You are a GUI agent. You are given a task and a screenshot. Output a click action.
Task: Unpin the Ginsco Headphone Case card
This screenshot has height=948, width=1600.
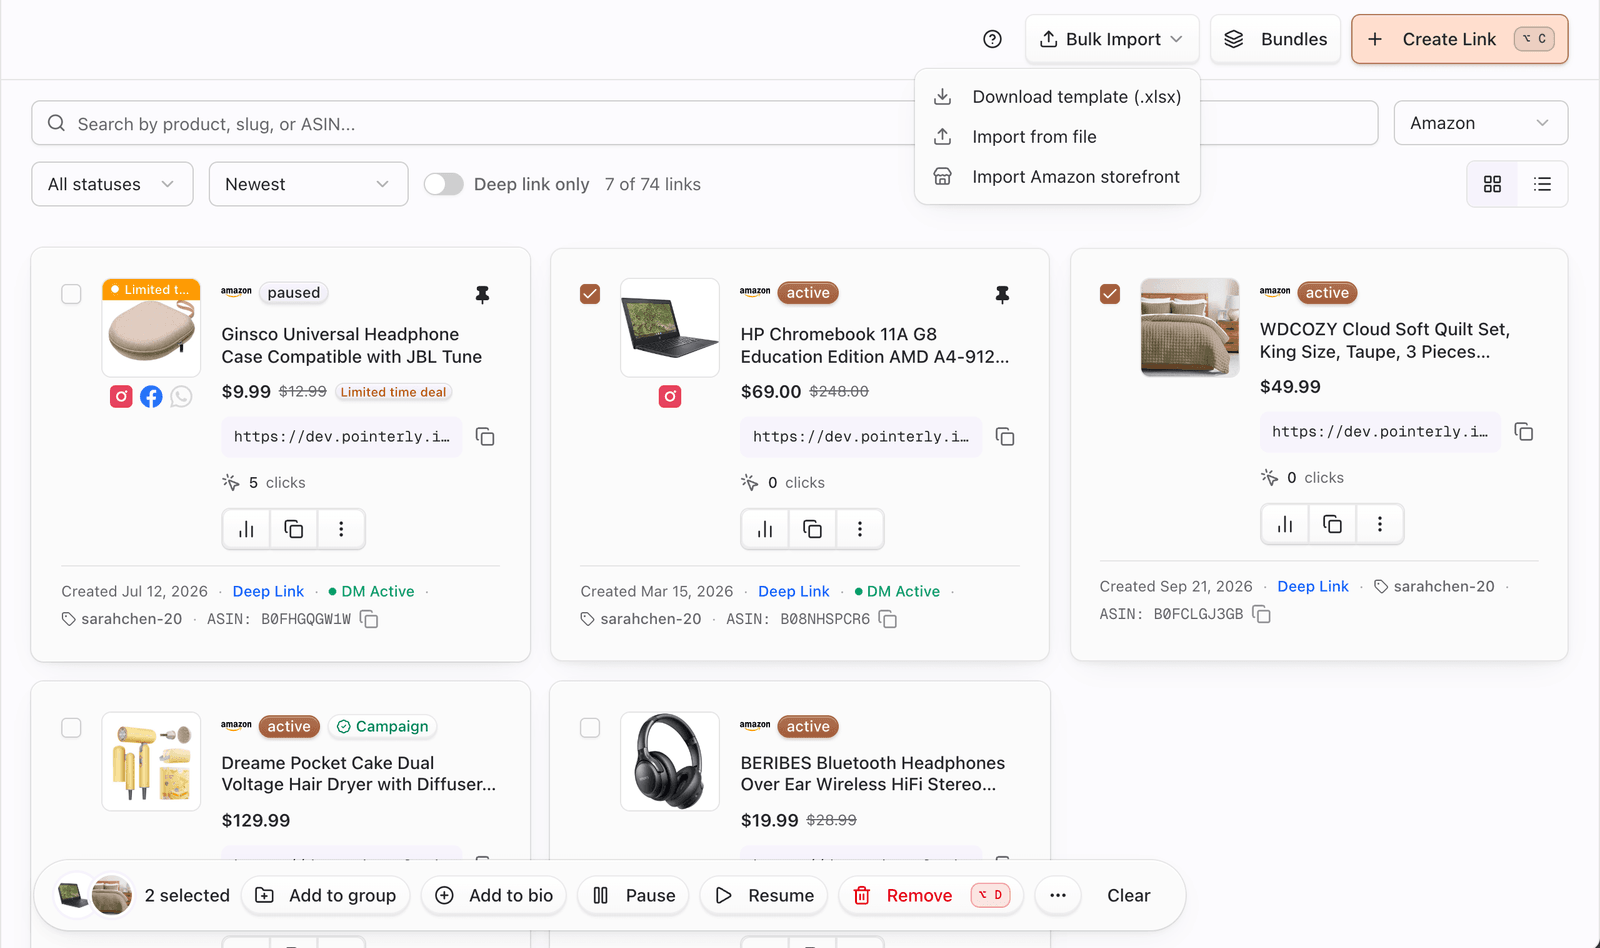point(482,294)
